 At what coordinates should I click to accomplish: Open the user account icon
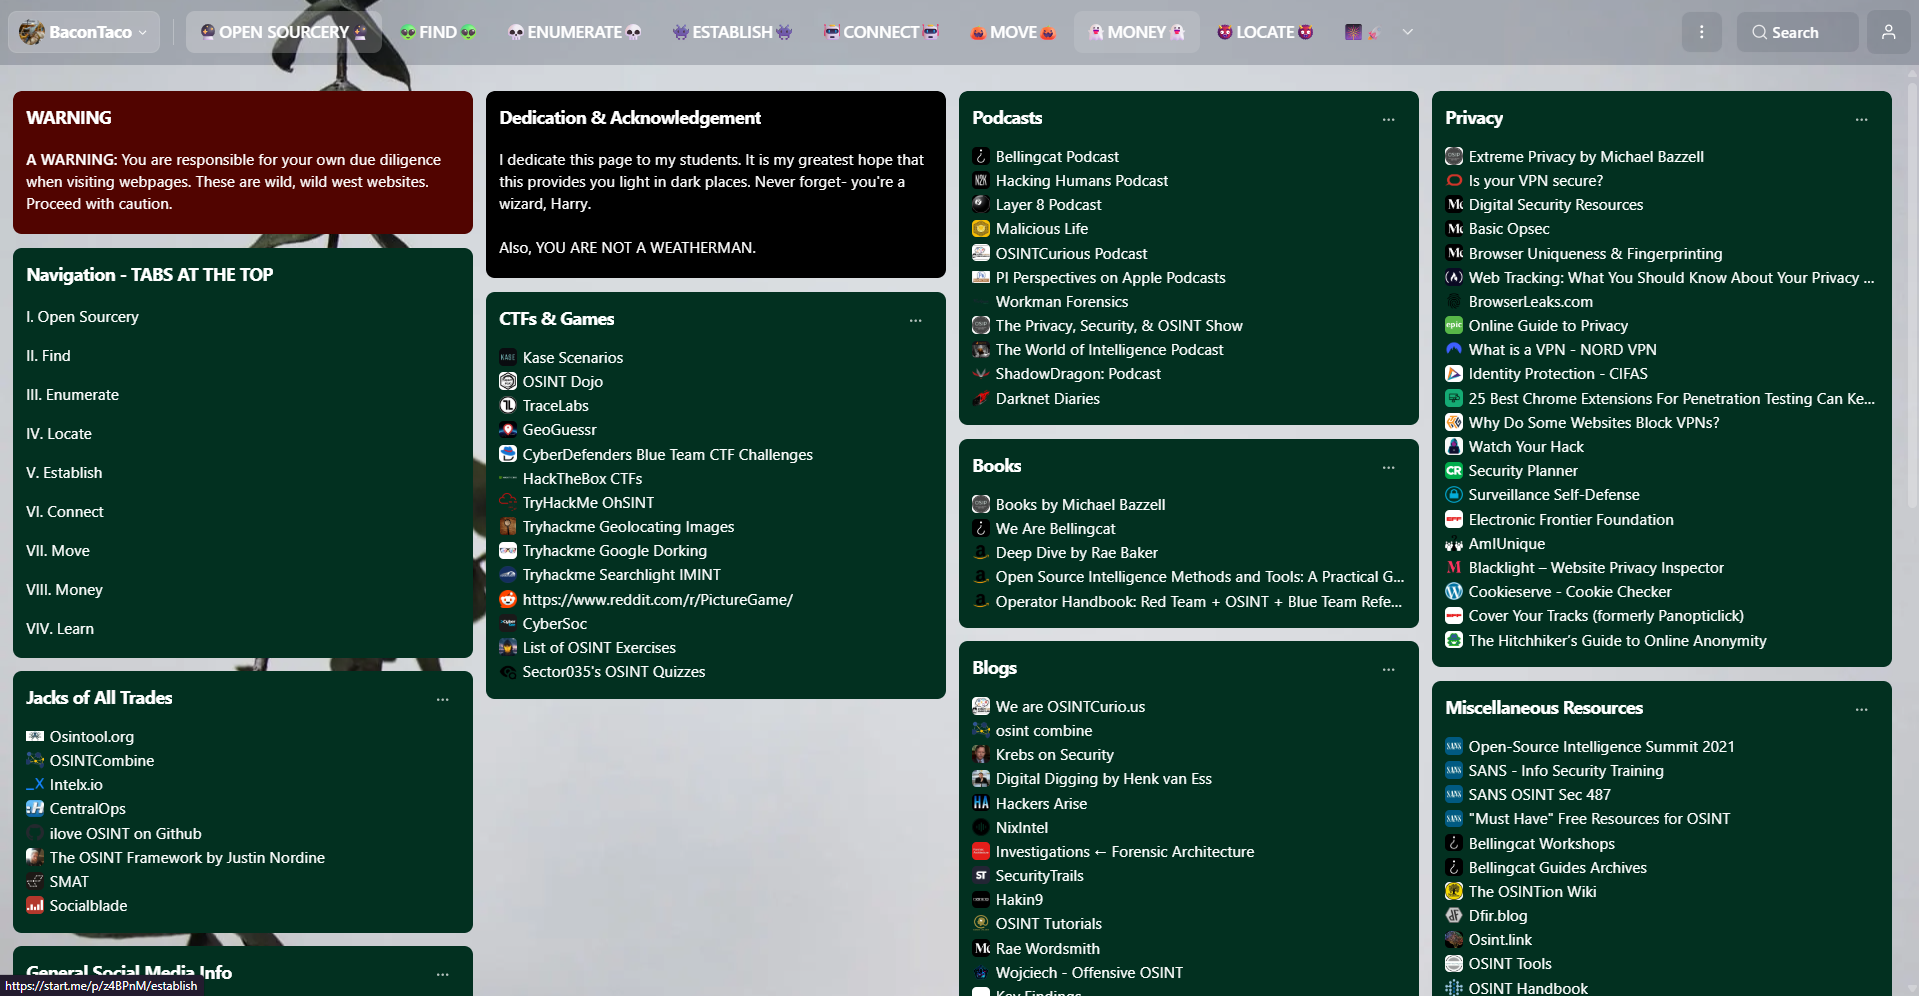pyautogui.click(x=1888, y=32)
